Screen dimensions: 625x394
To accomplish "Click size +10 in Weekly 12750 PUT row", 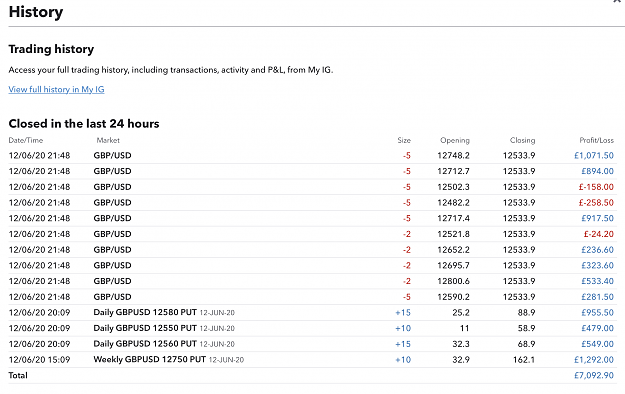I will [403, 360].
